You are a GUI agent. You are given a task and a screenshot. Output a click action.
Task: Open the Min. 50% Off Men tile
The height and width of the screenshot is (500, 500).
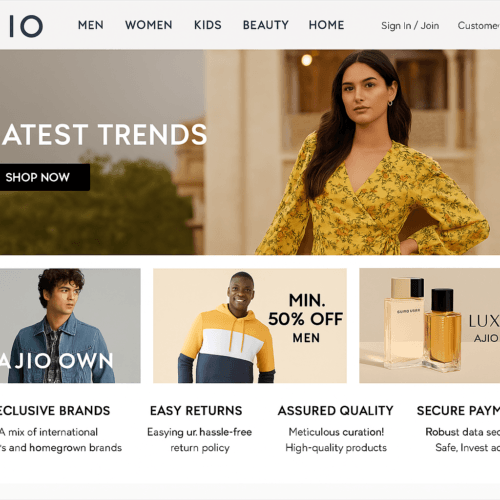pos(250,326)
